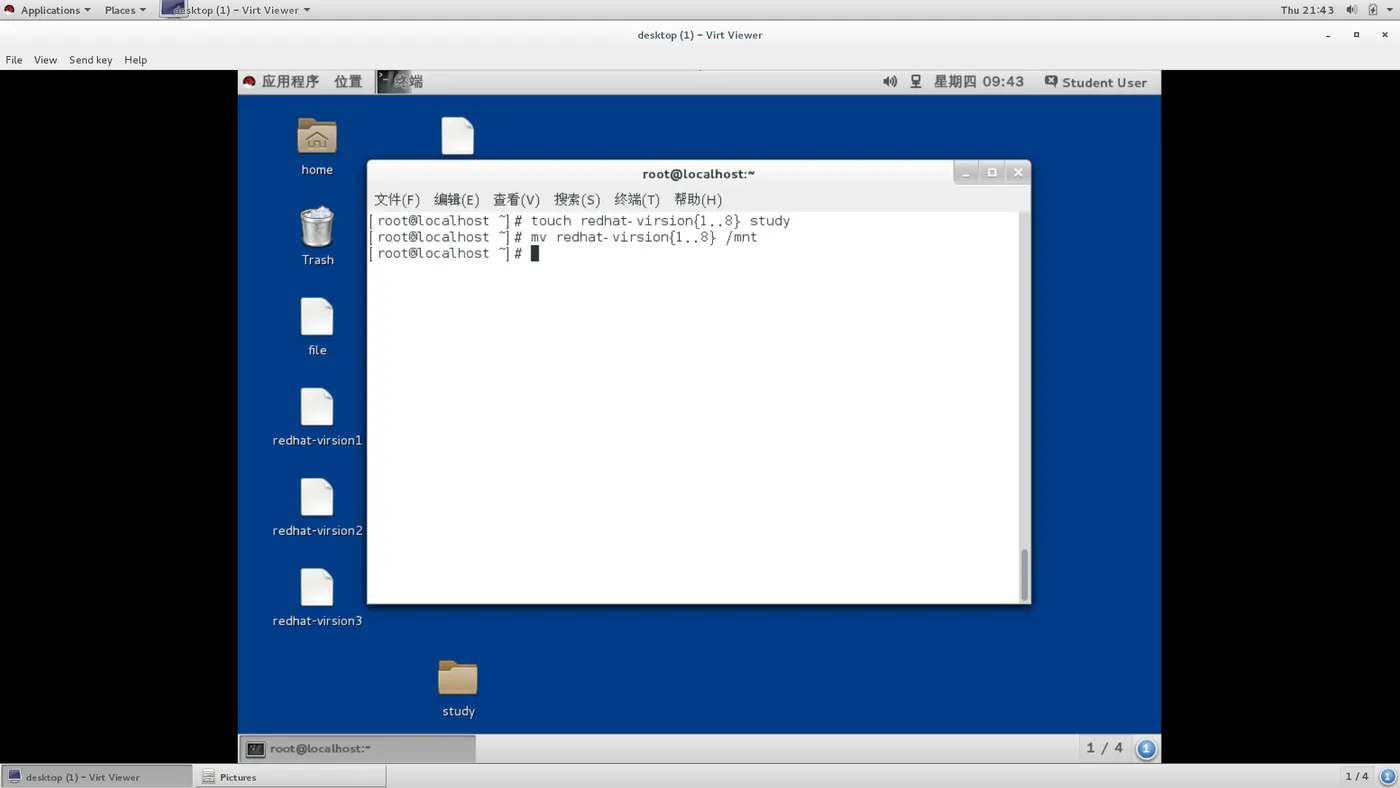Image resolution: width=1400 pixels, height=788 pixels.
Task: Select the unlabeled file icon above the terminal
Action: [x=458, y=136]
